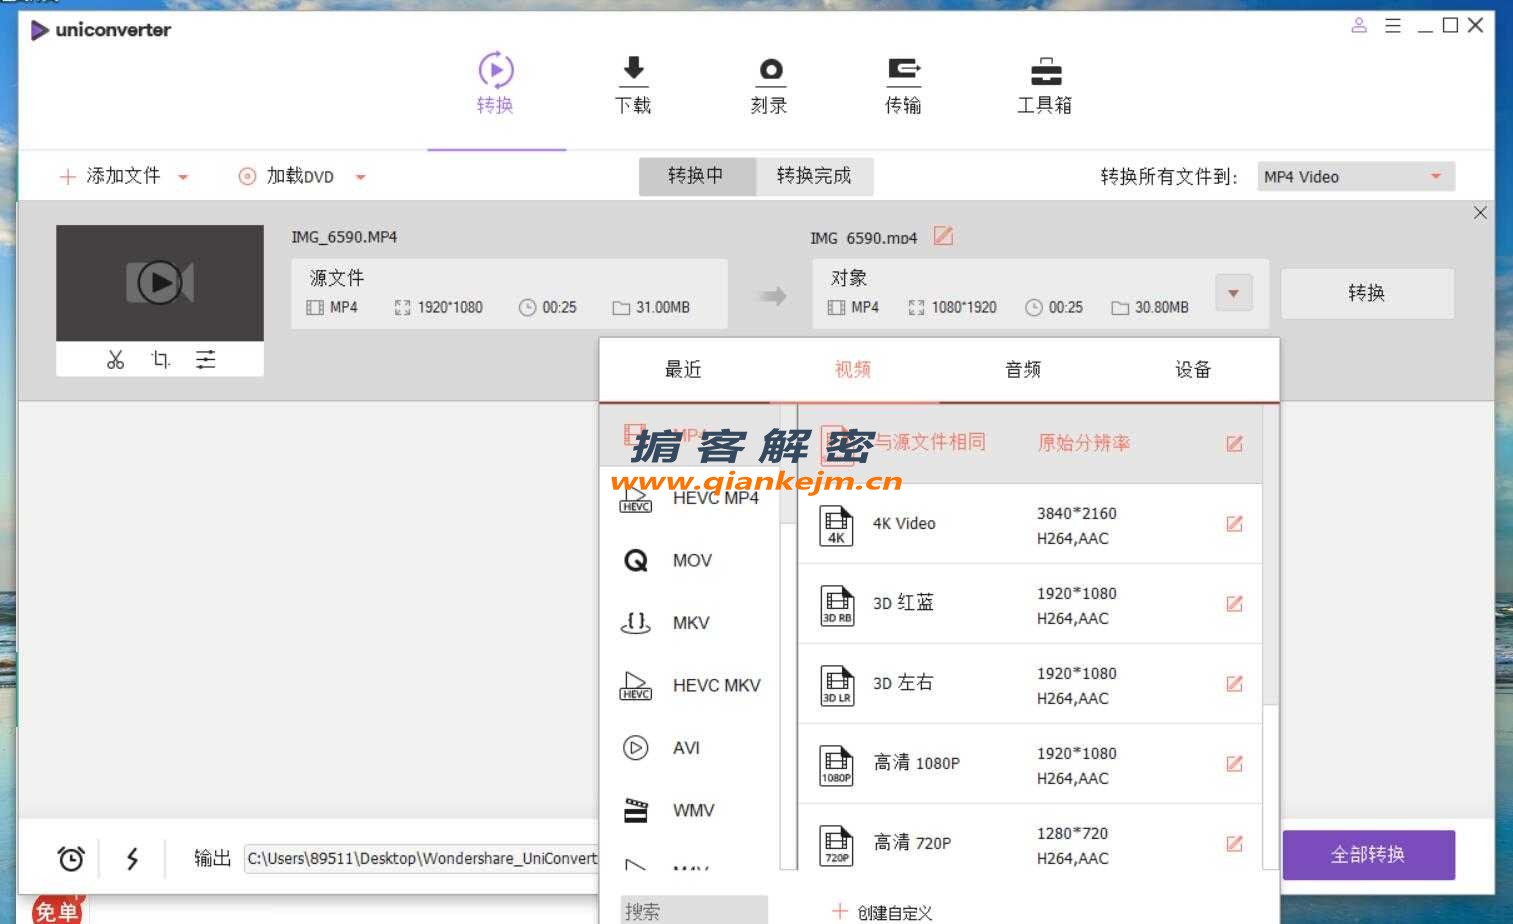Open the hamburger menu in title bar
This screenshot has width=1513, height=924.
pyautogui.click(x=1393, y=25)
